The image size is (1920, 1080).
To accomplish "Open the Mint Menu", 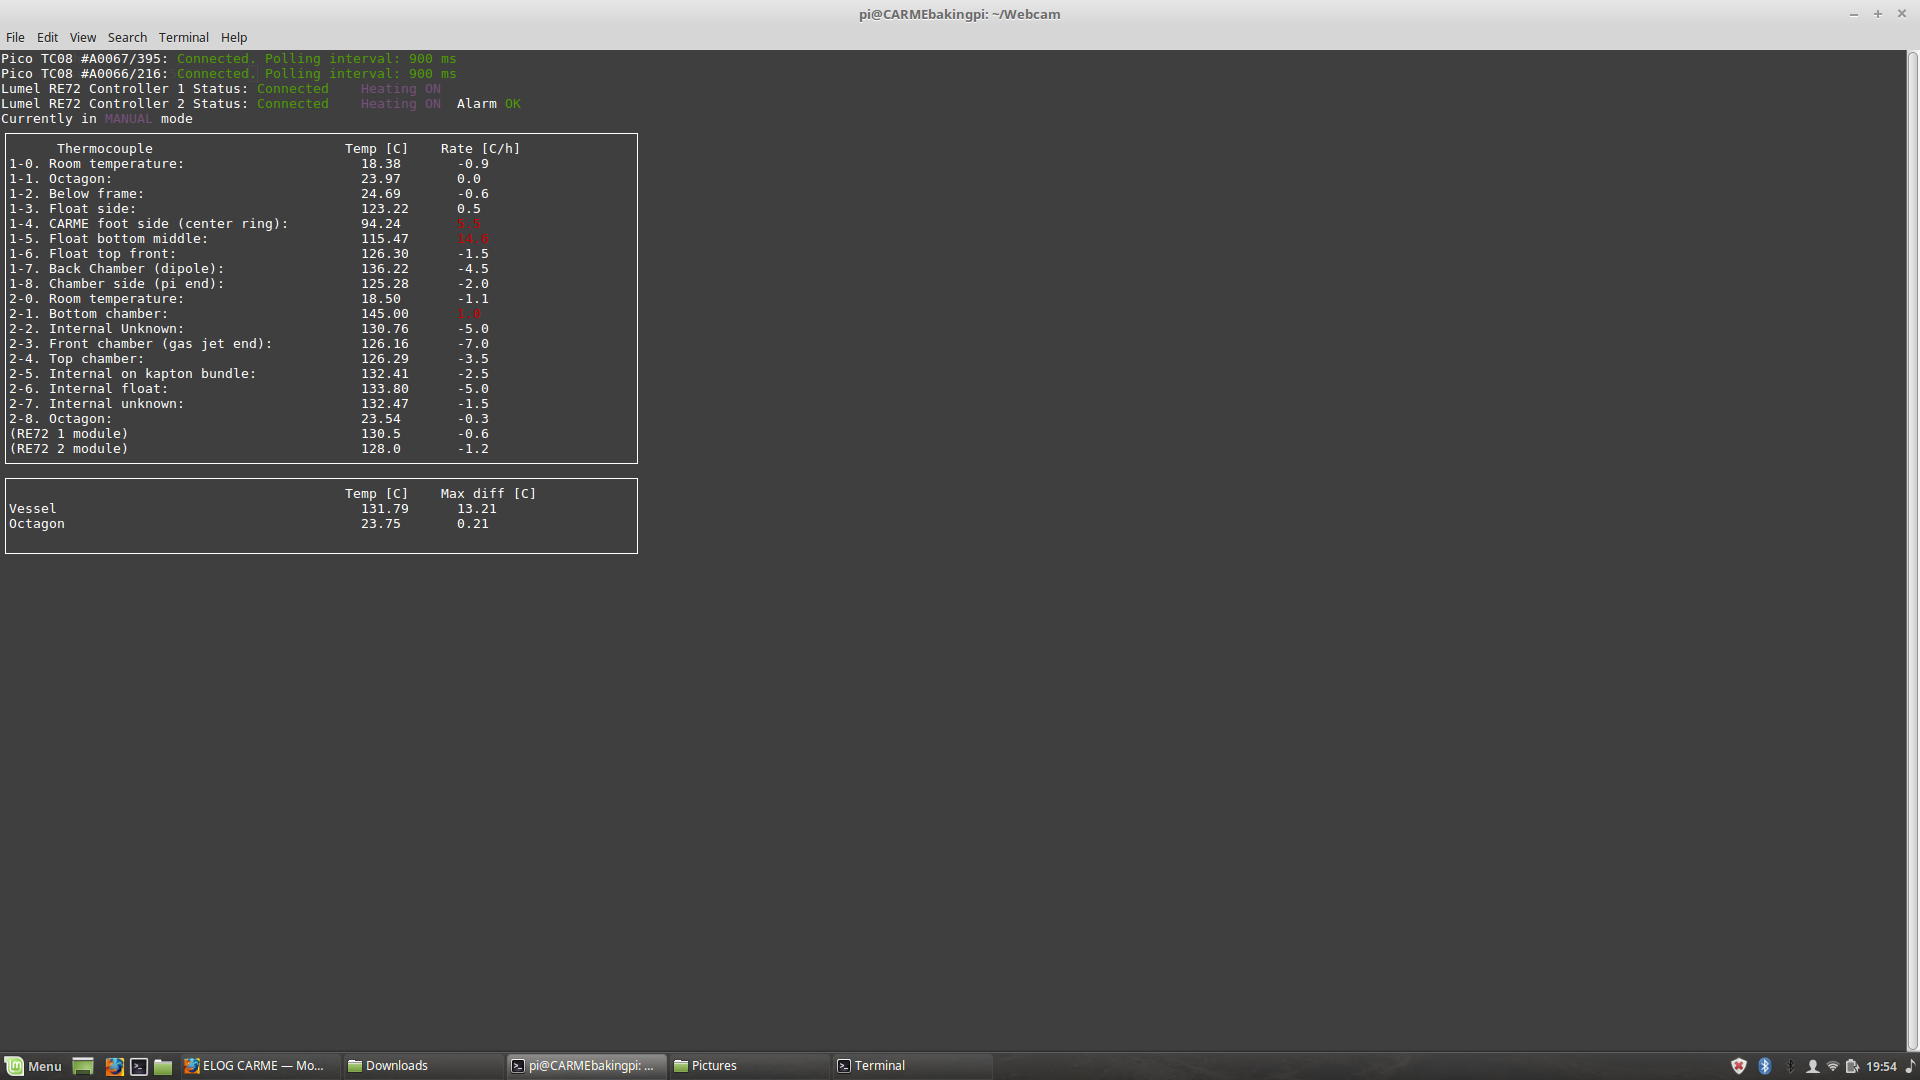I will (x=33, y=1066).
